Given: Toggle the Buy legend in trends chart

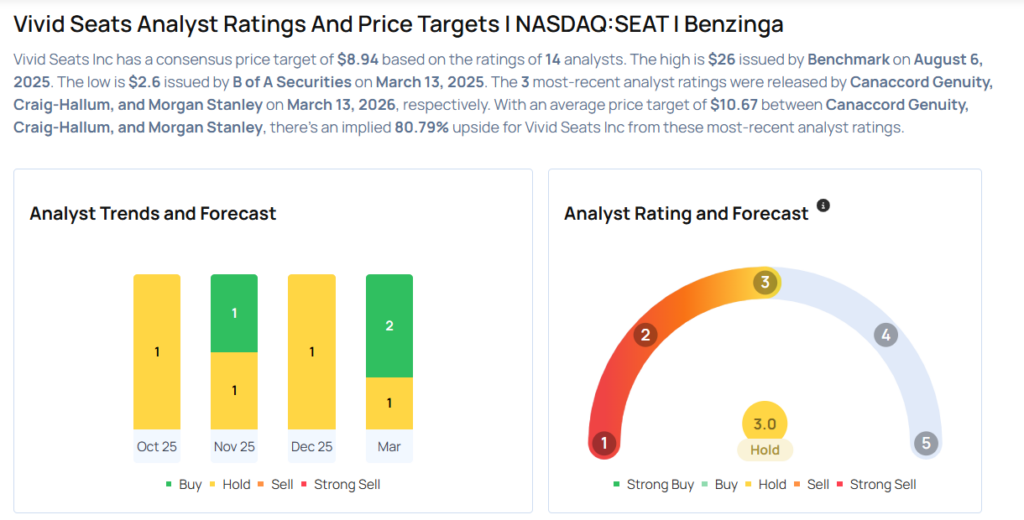Looking at the screenshot, I should [x=182, y=484].
